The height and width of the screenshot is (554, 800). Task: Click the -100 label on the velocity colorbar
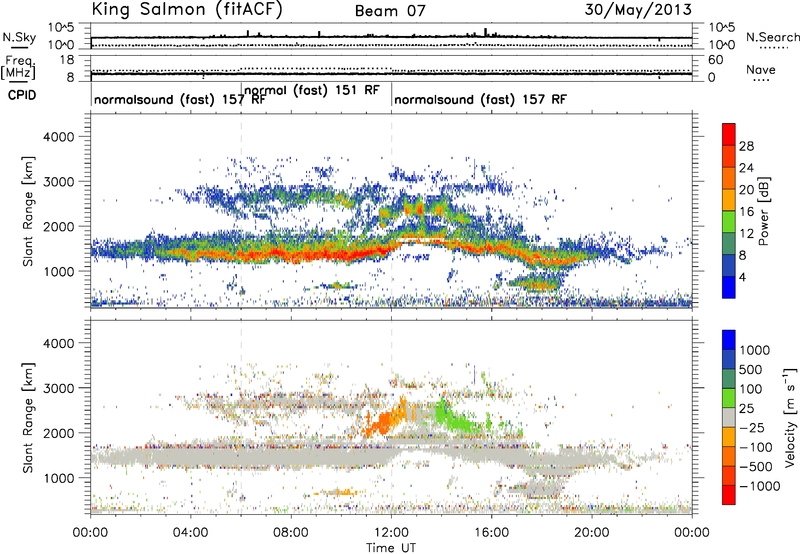pos(756,447)
